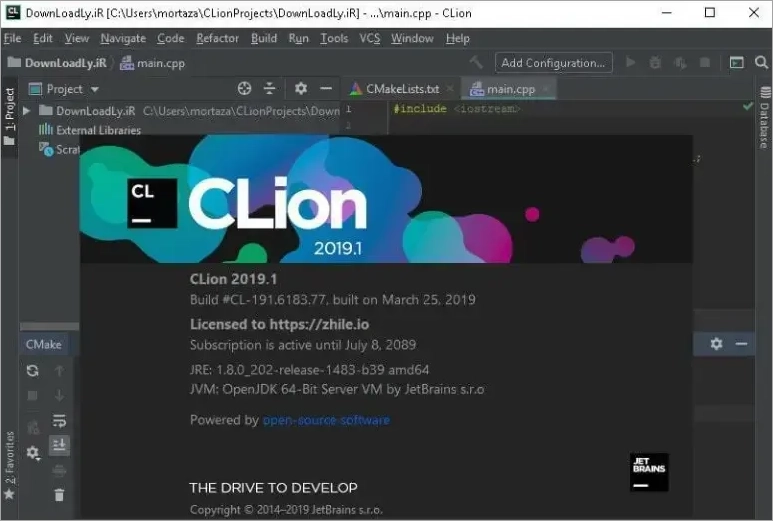Toggle soft-wrap icon in CMake panel

(59, 420)
